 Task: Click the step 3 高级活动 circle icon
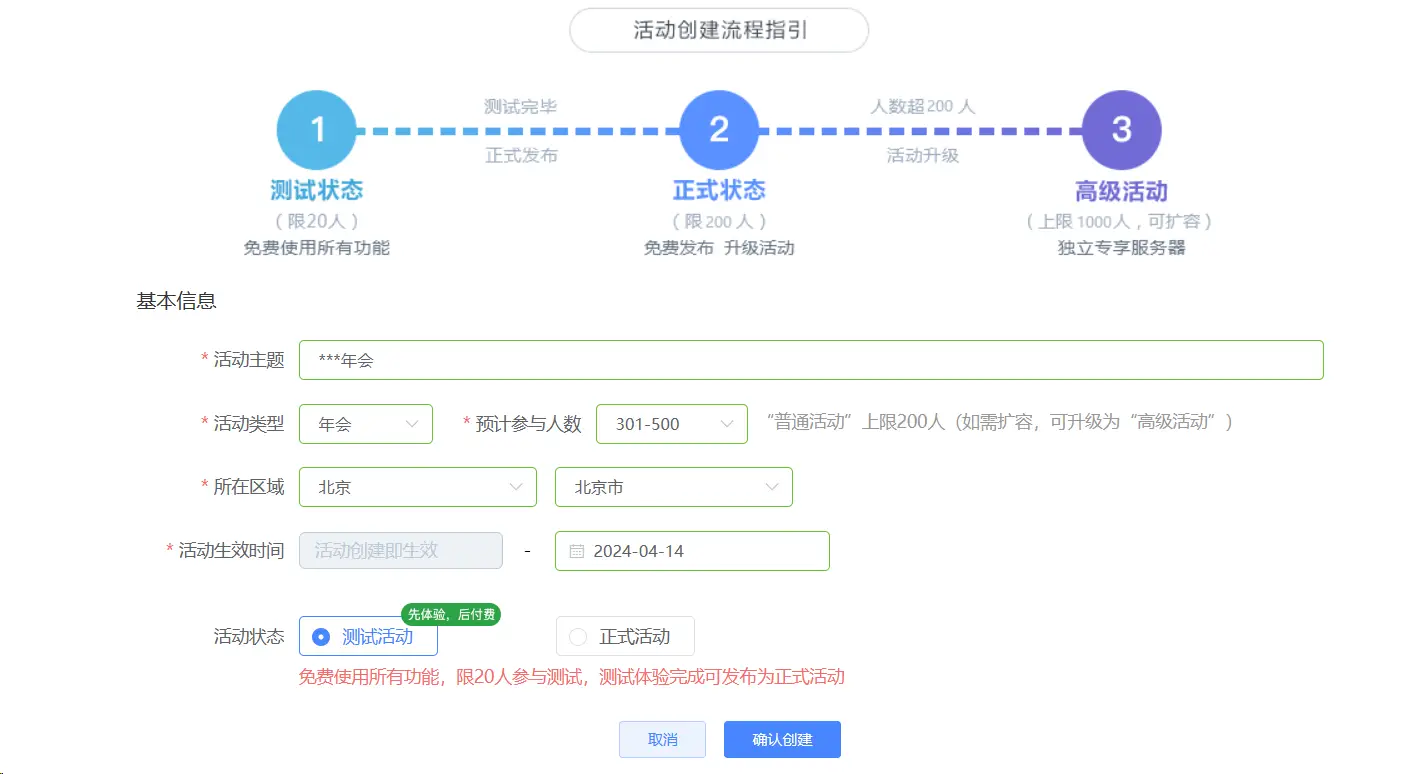(x=1120, y=128)
